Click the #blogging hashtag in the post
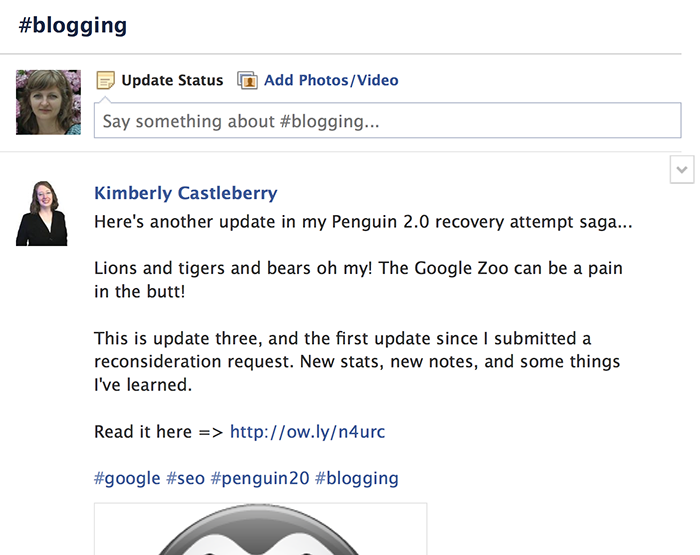The height and width of the screenshot is (555, 700). [x=357, y=478]
